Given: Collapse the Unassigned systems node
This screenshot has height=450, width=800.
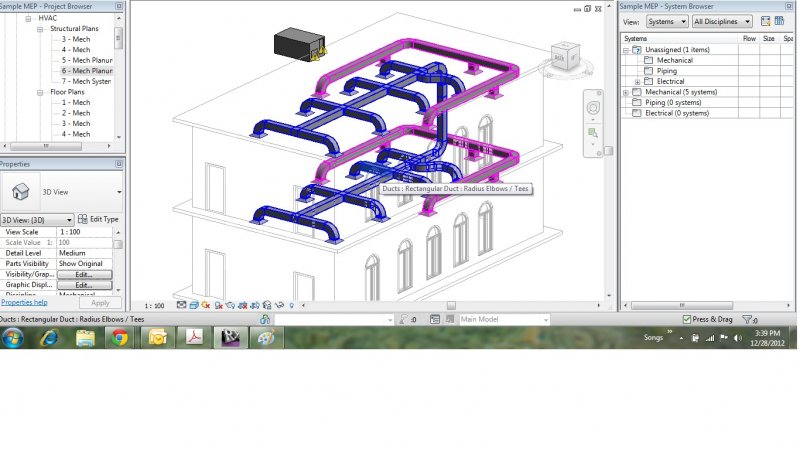Looking at the screenshot, I should 626,50.
